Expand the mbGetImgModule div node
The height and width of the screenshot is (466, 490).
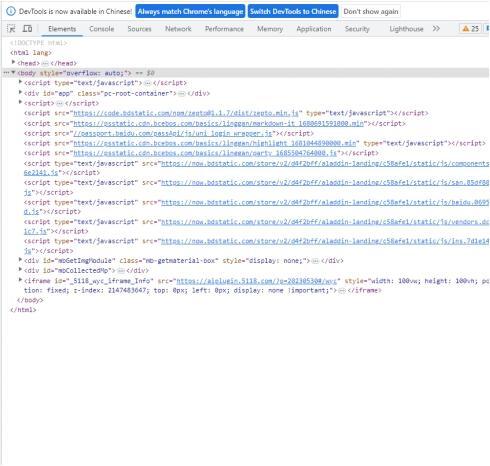point(20,260)
